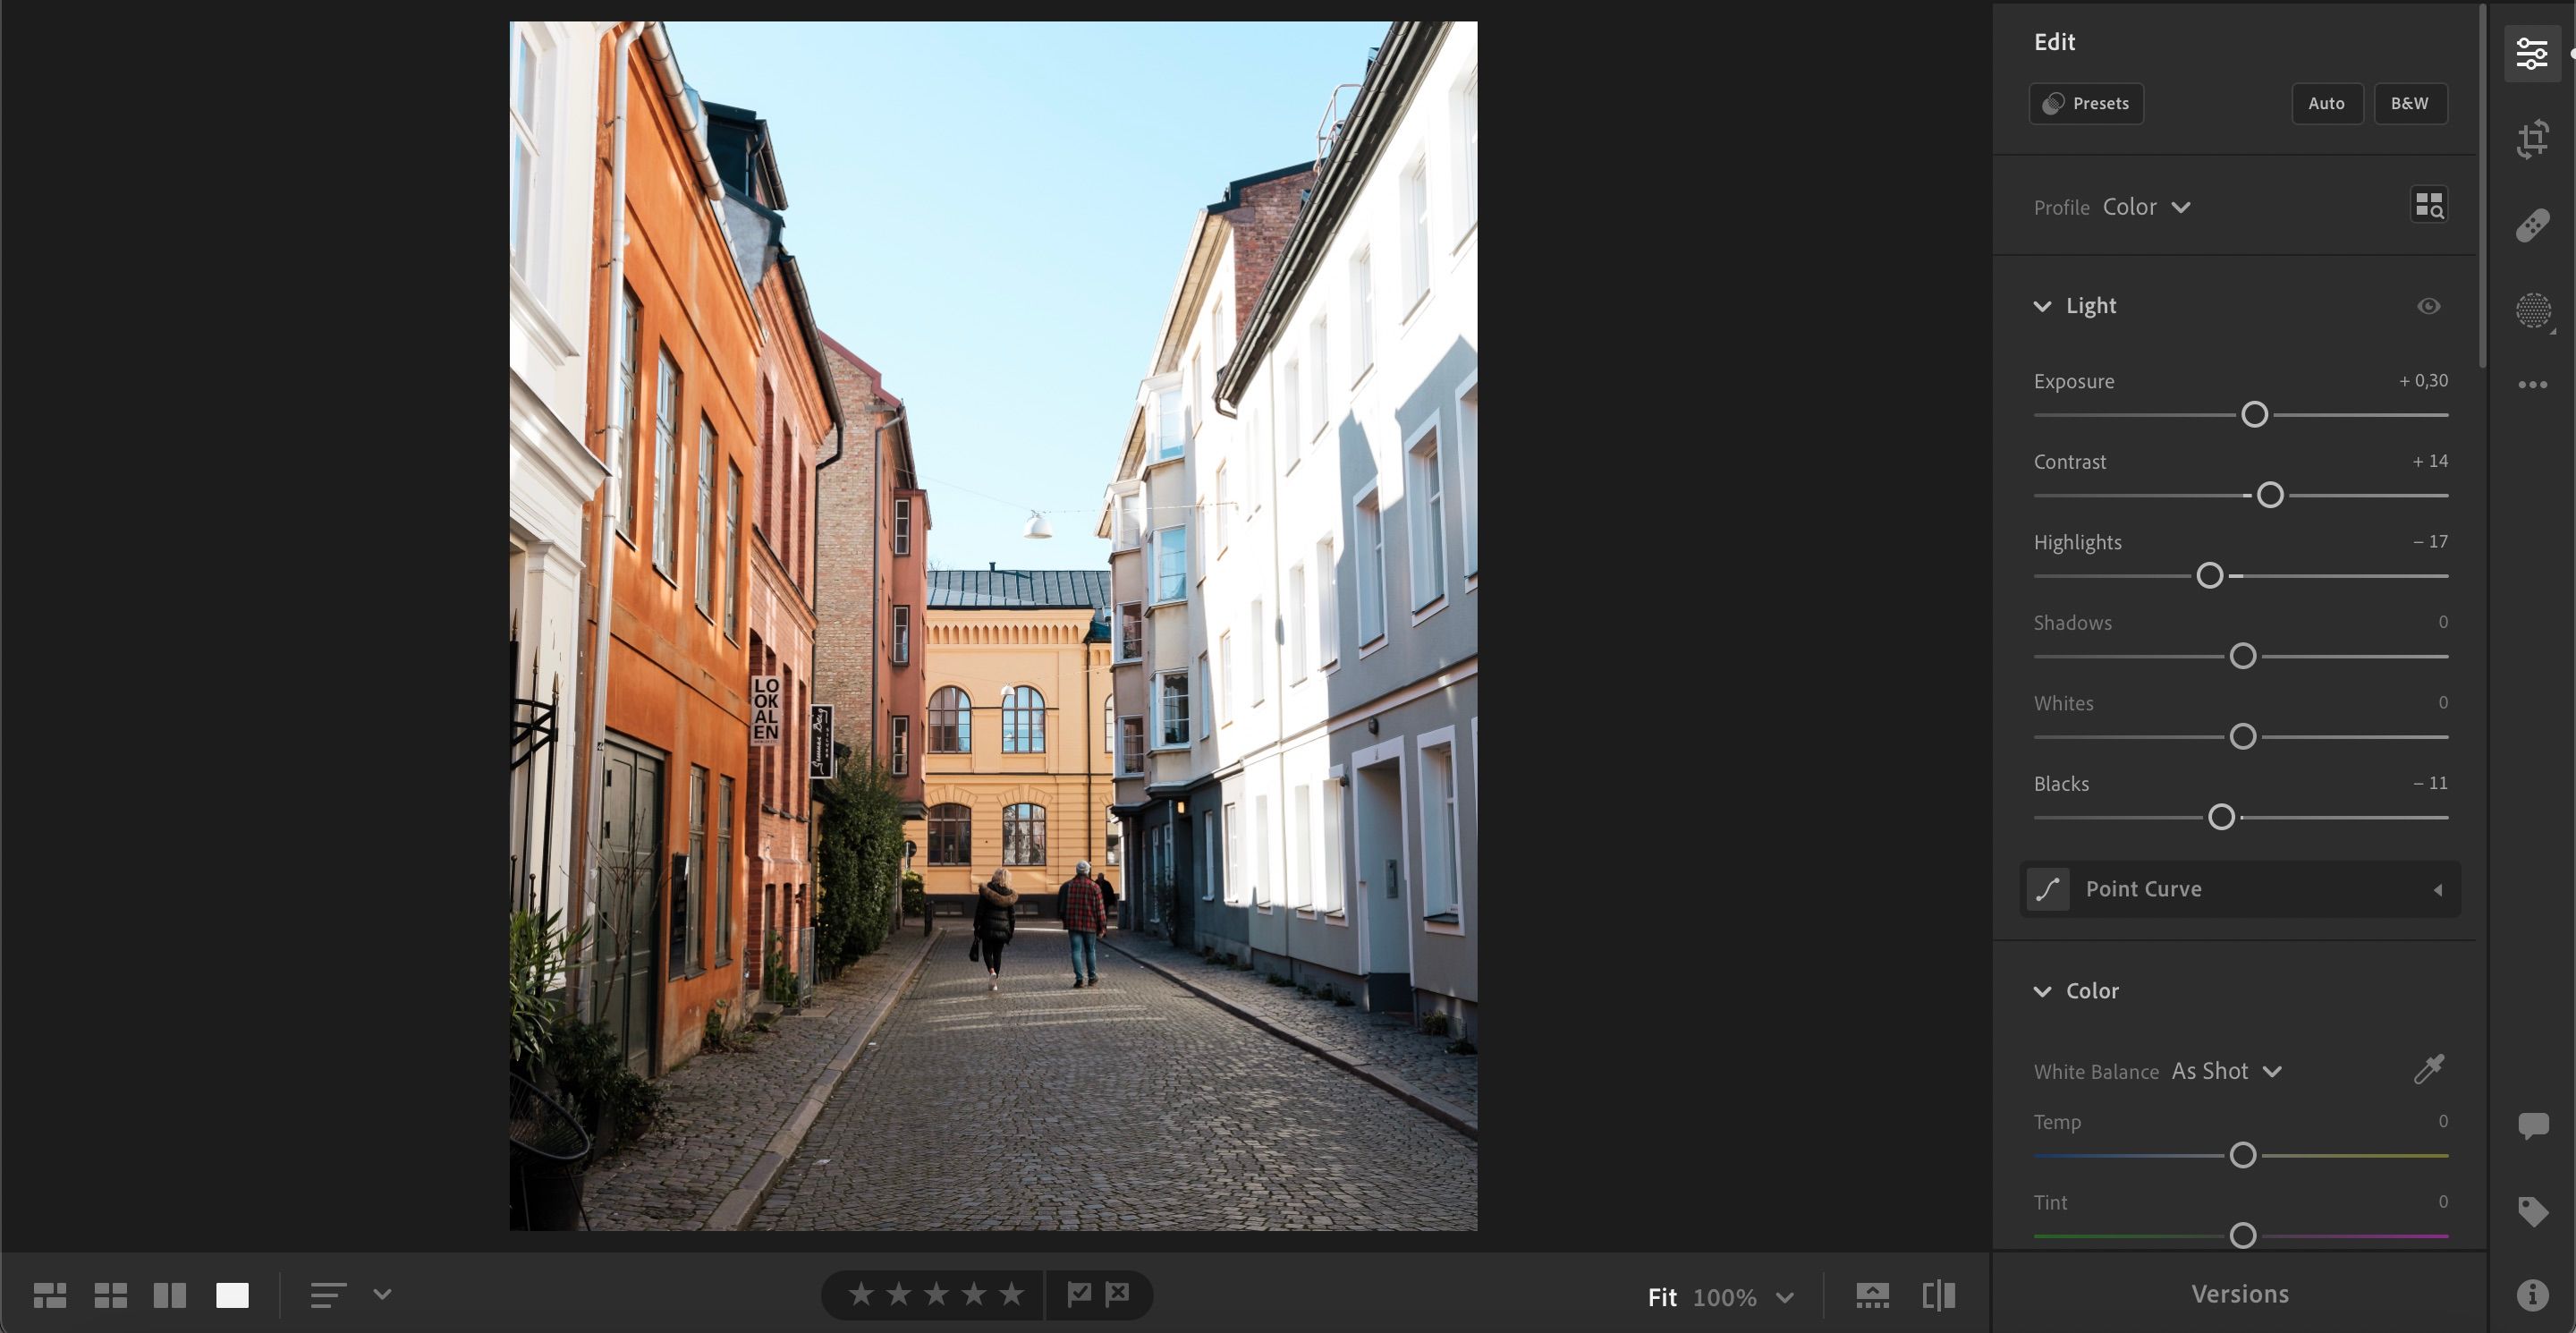
Task: Collapse the Light section
Action: pos(2043,306)
